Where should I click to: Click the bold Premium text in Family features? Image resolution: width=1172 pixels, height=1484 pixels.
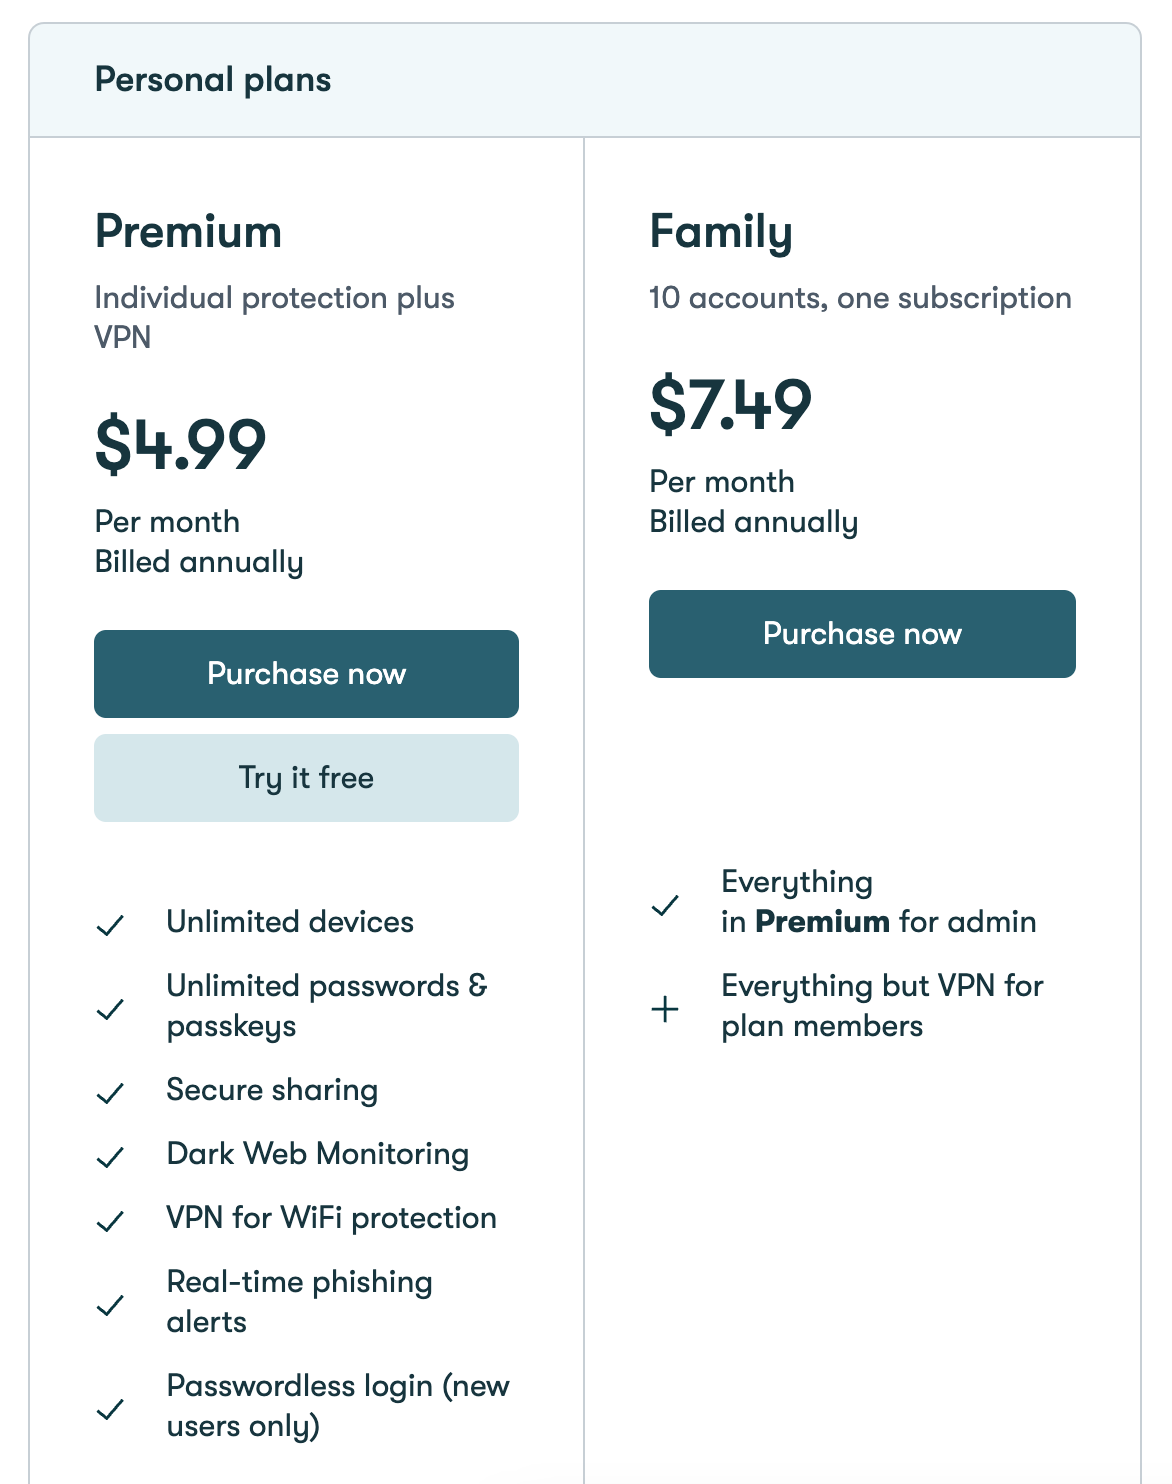822,921
